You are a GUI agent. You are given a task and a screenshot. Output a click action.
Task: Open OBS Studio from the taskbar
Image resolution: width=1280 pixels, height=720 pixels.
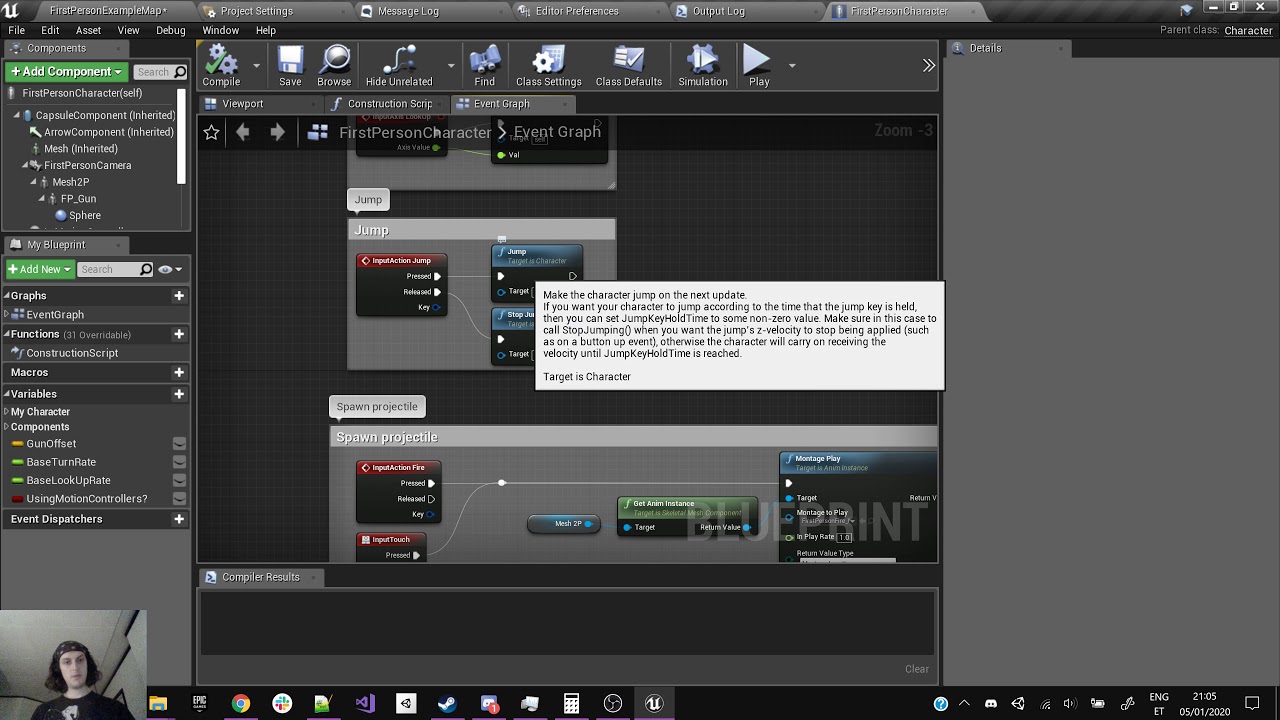(613, 704)
